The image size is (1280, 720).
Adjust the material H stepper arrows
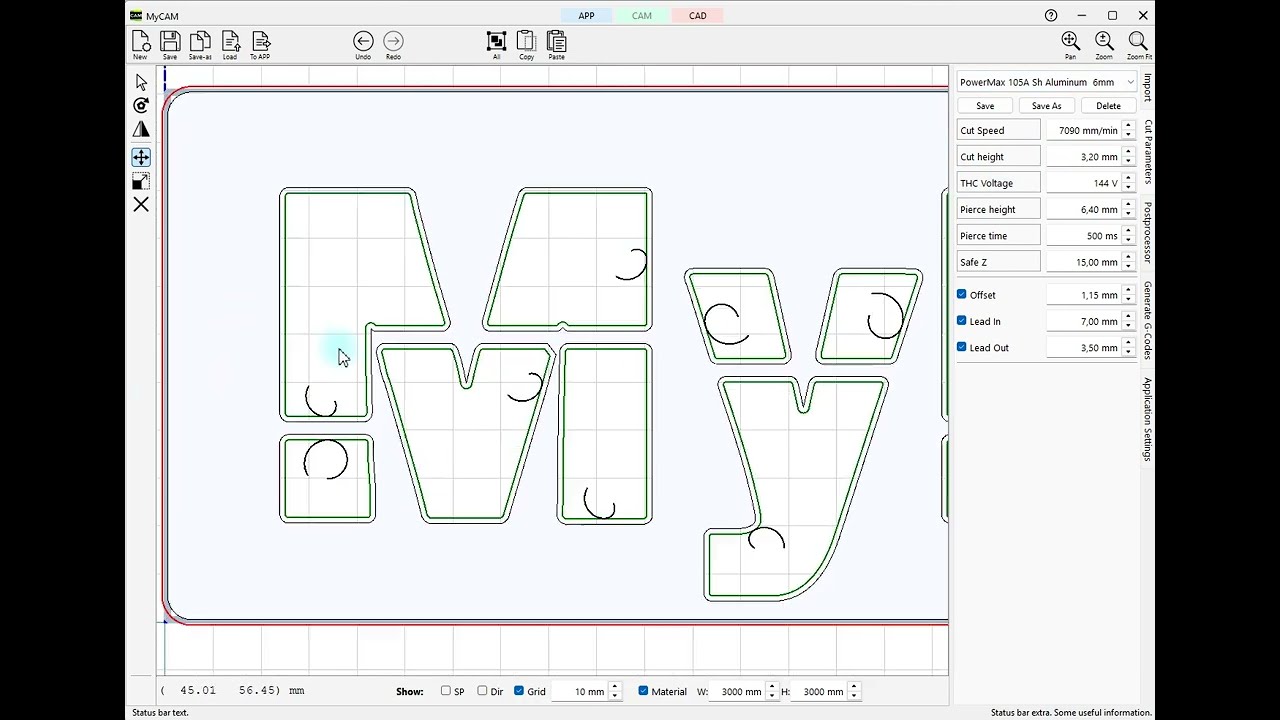pos(854,691)
